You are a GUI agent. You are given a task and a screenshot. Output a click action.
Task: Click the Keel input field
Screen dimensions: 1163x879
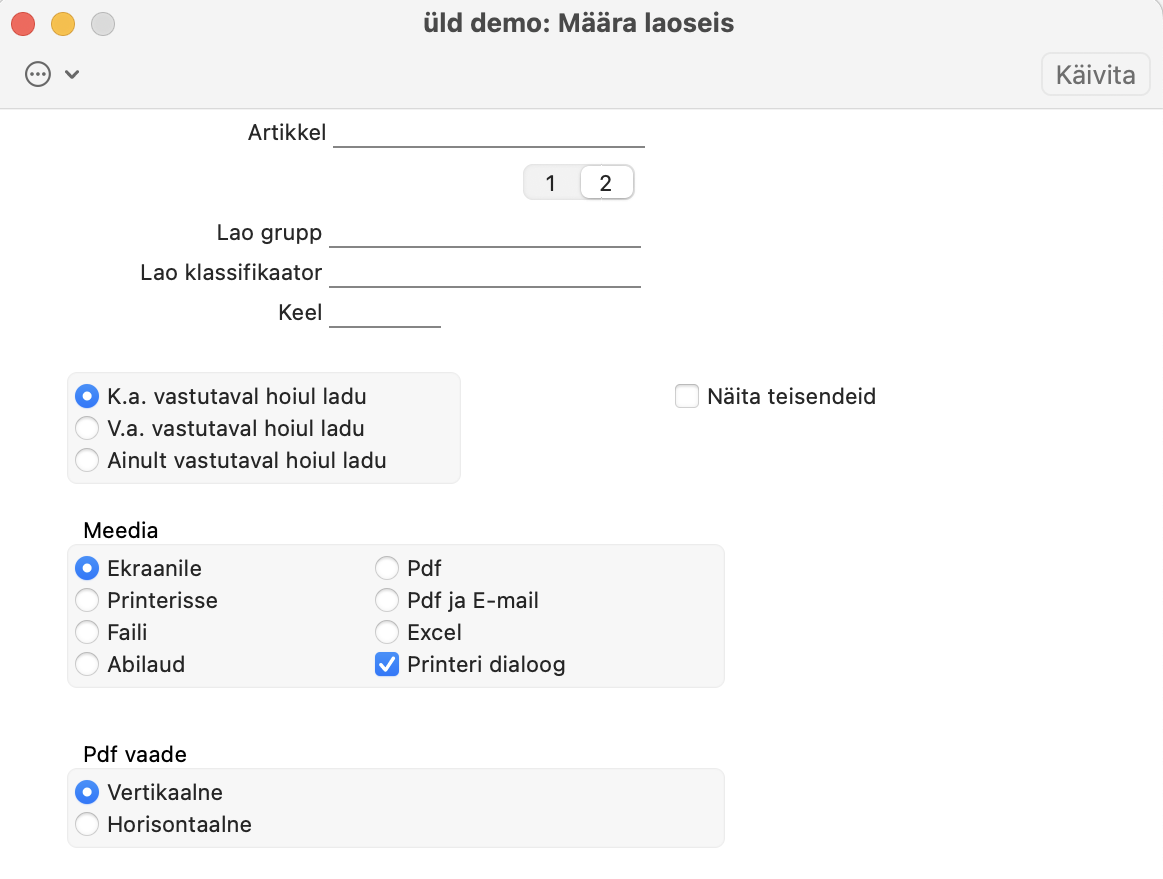click(384, 313)
